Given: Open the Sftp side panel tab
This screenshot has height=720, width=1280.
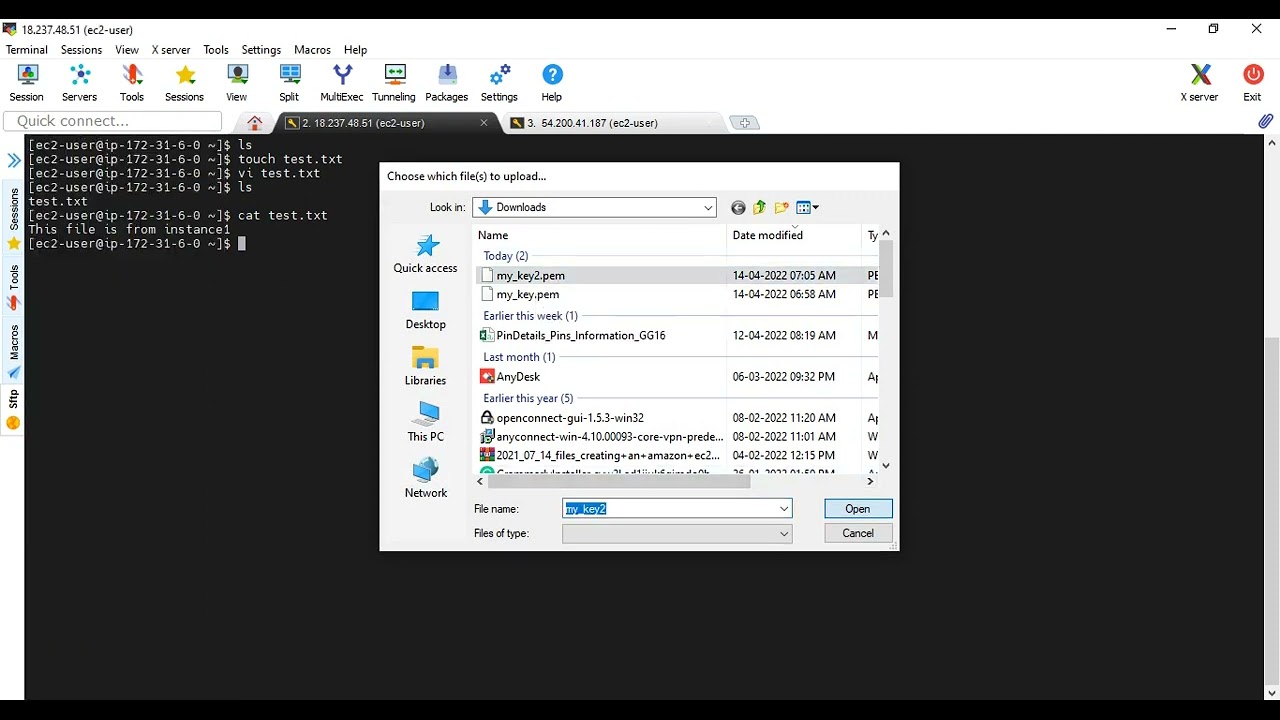Looking at the screenshot, I should click(x=14, y=410).
